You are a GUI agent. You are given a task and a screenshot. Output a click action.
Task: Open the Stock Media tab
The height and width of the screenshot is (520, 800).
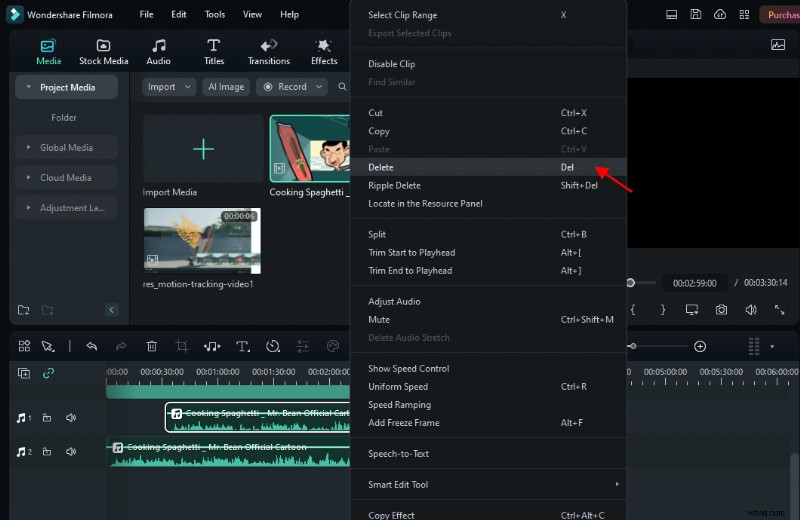104,52
